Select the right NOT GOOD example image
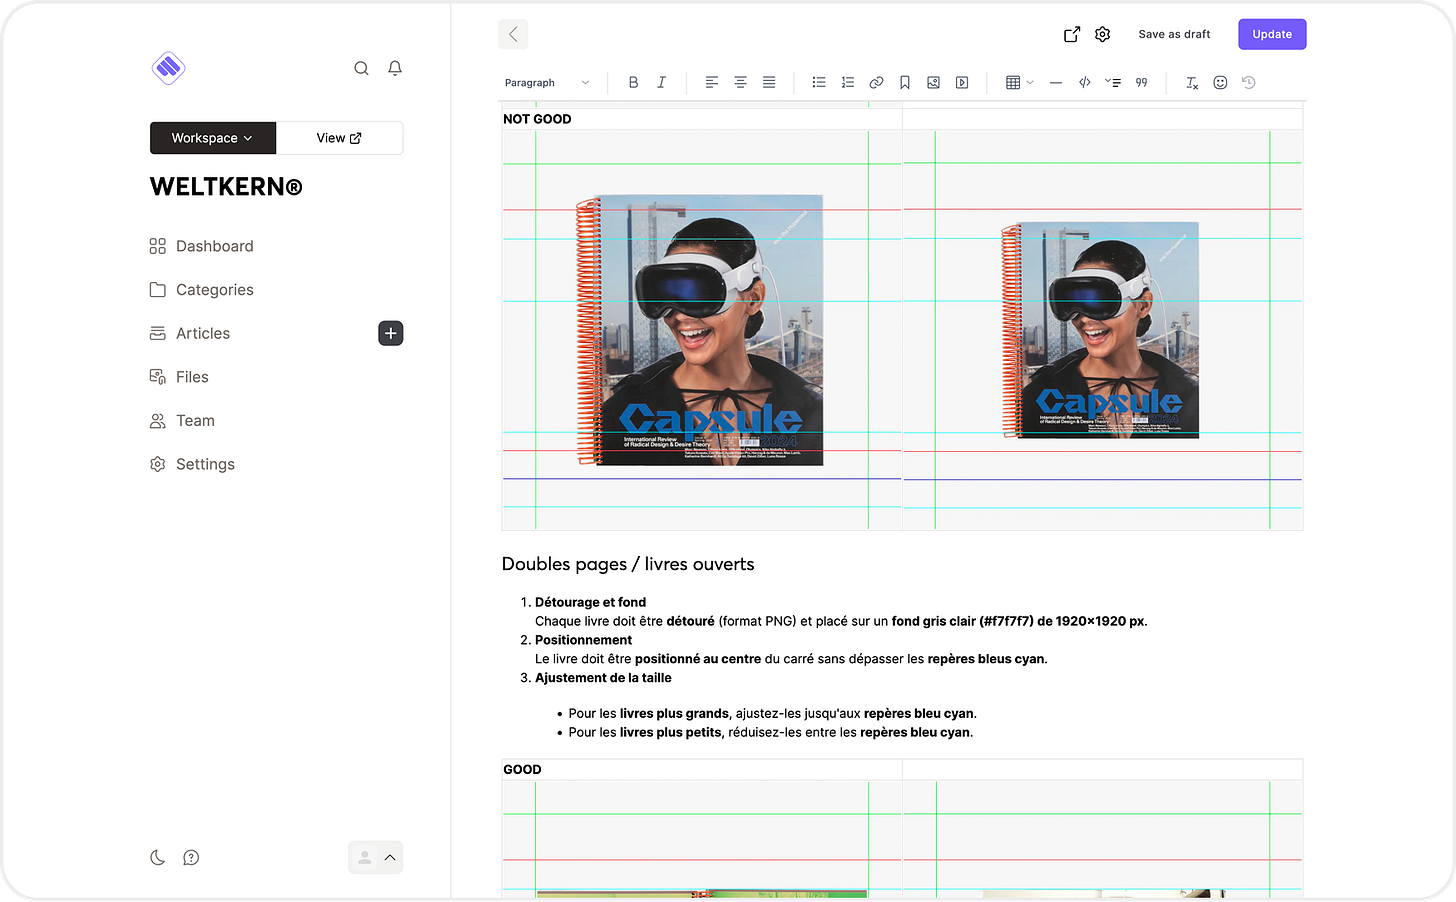 pyautogui.click(x=1103, y=330)
